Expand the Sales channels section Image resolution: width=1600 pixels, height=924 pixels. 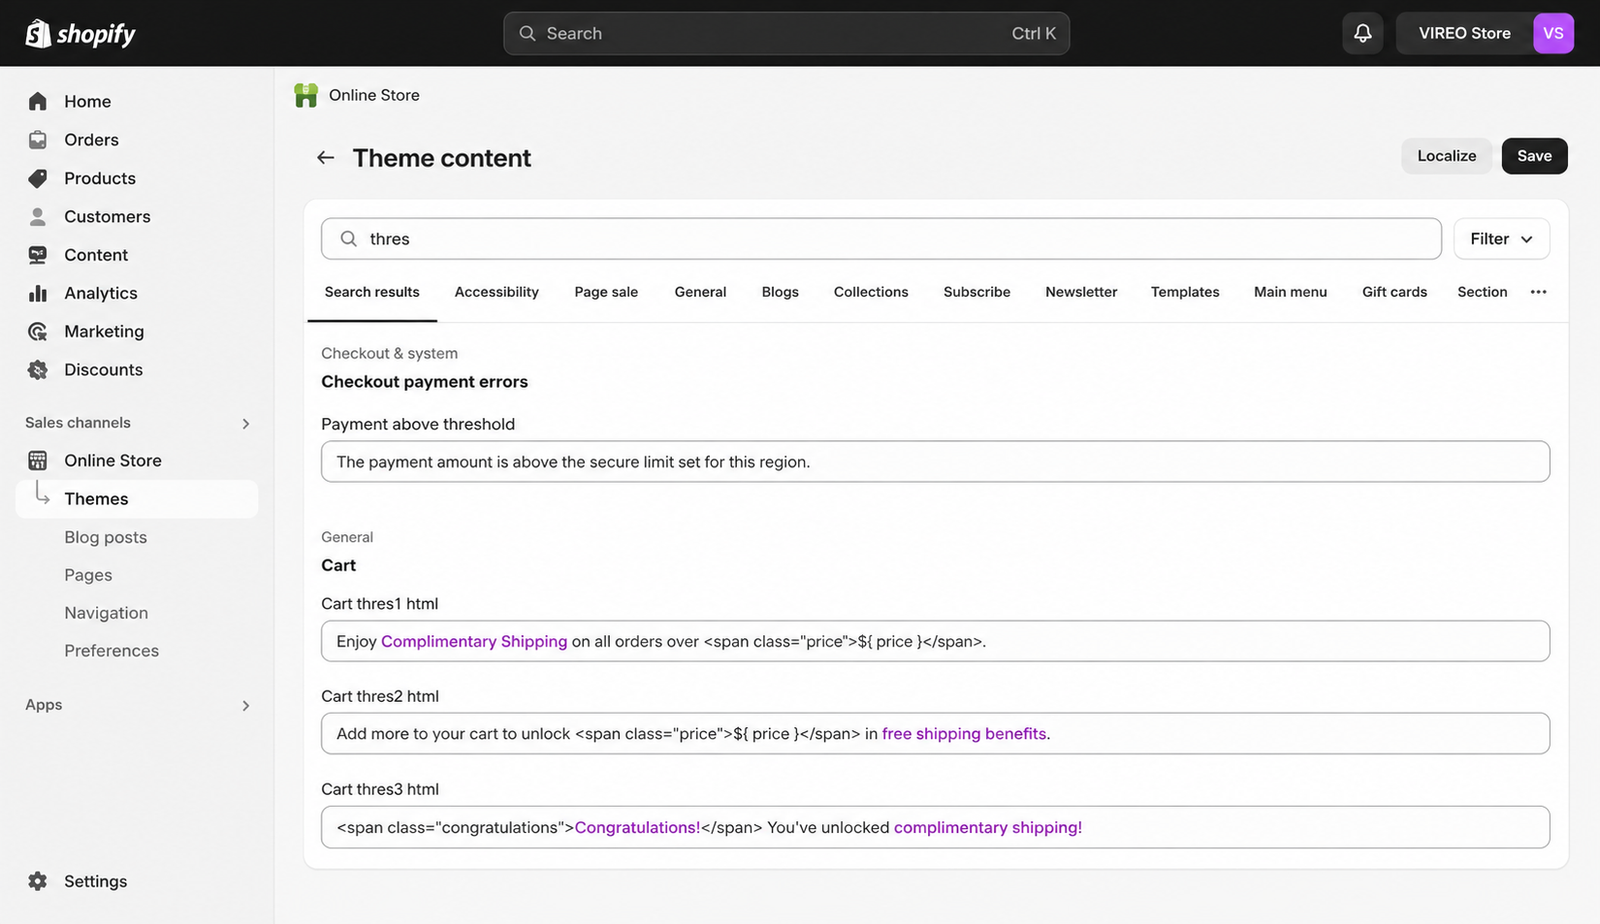click(x=246, y=424)
